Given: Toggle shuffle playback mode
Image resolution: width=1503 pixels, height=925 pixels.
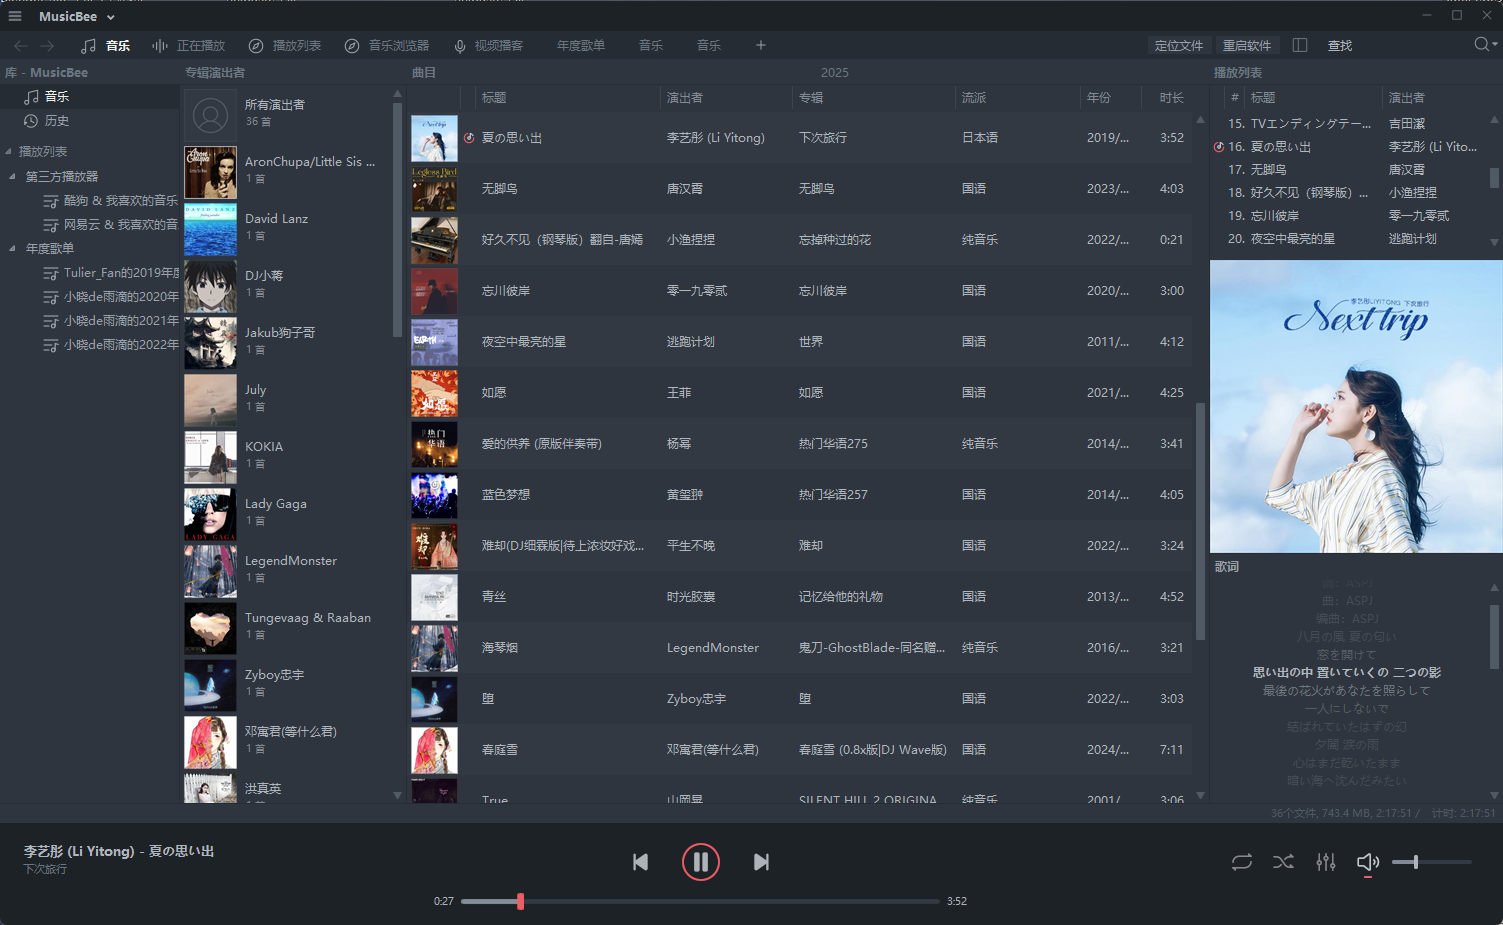Looking at the screenshot, I should pyautogui.click(x=1283, y=862).
